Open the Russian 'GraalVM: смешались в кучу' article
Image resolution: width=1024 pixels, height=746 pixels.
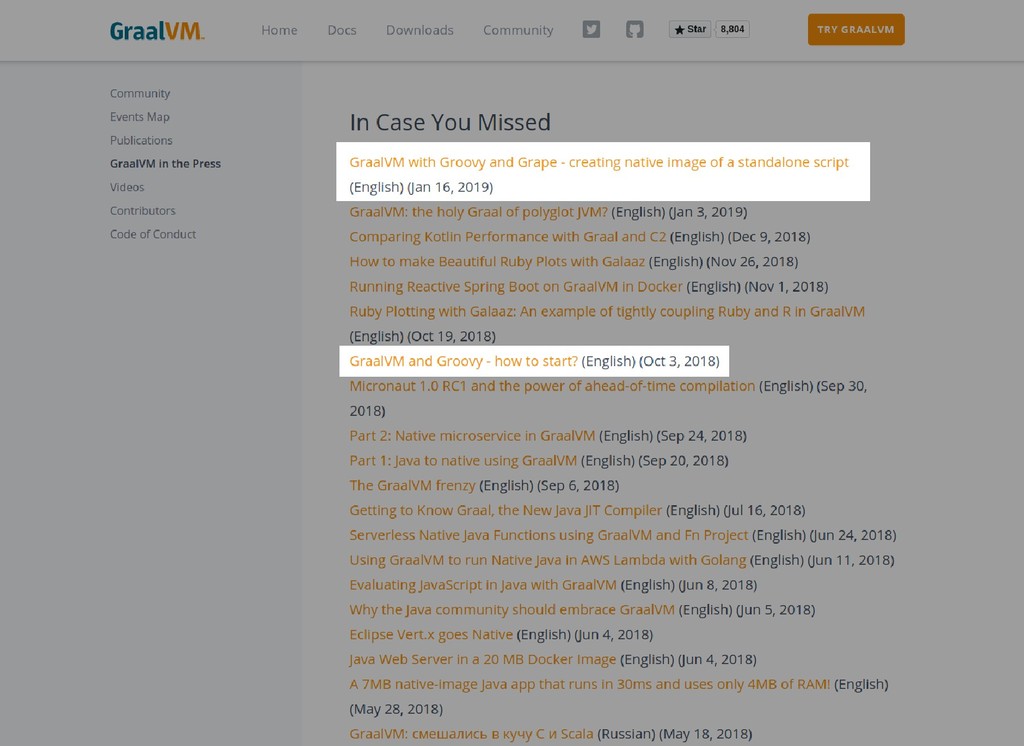coord(472,734)
